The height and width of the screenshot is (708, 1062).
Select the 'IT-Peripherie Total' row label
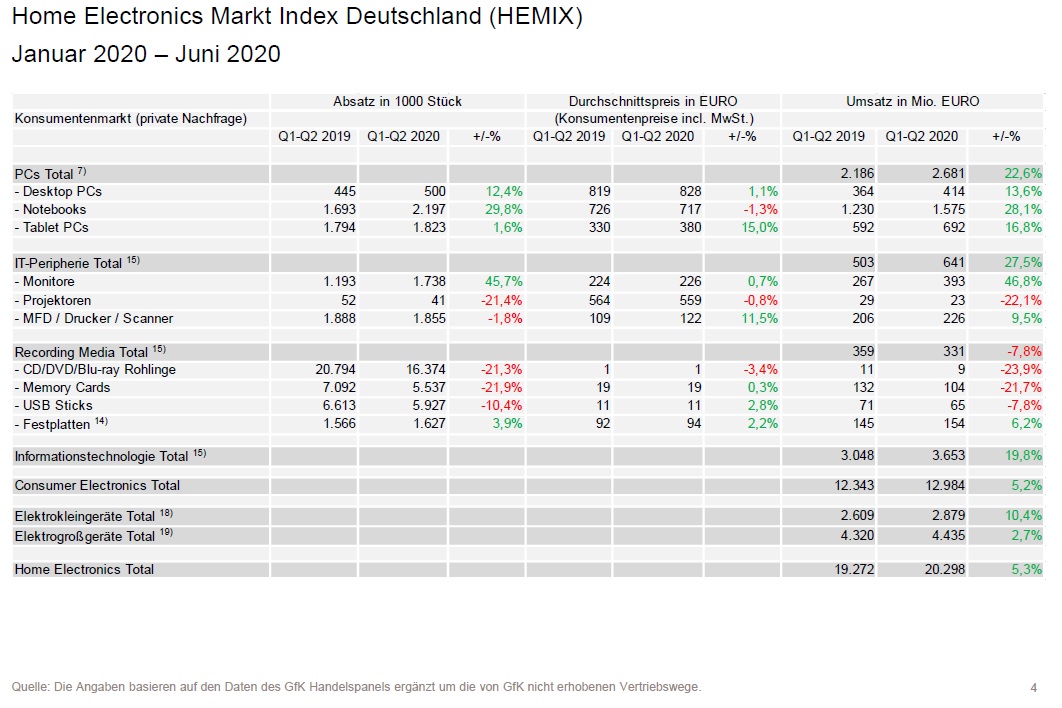(x=68, y=264)
